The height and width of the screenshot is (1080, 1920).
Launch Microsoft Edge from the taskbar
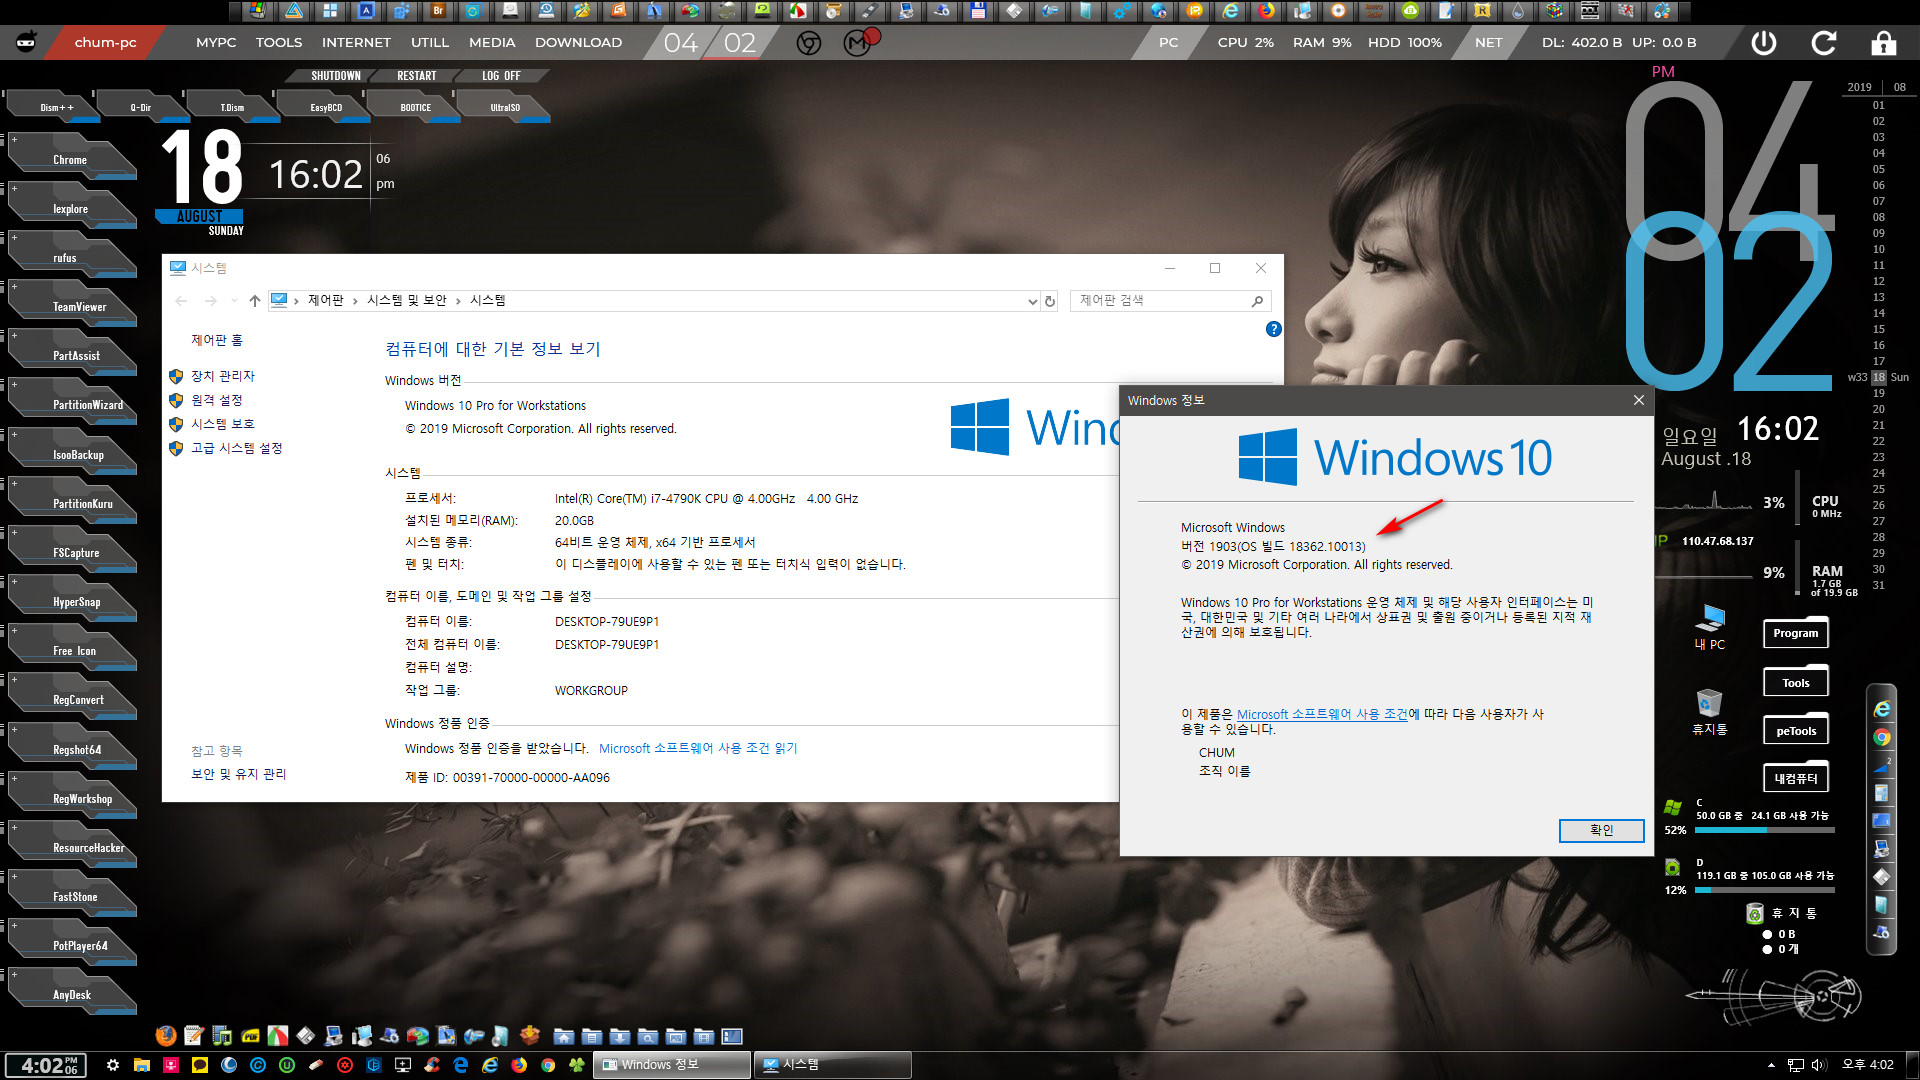pos(461,1065)
